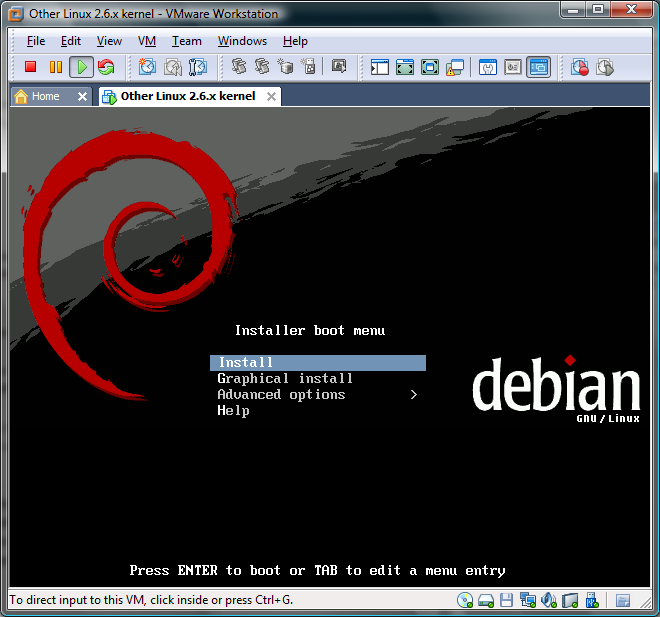Click the sound card status icon

548,600
